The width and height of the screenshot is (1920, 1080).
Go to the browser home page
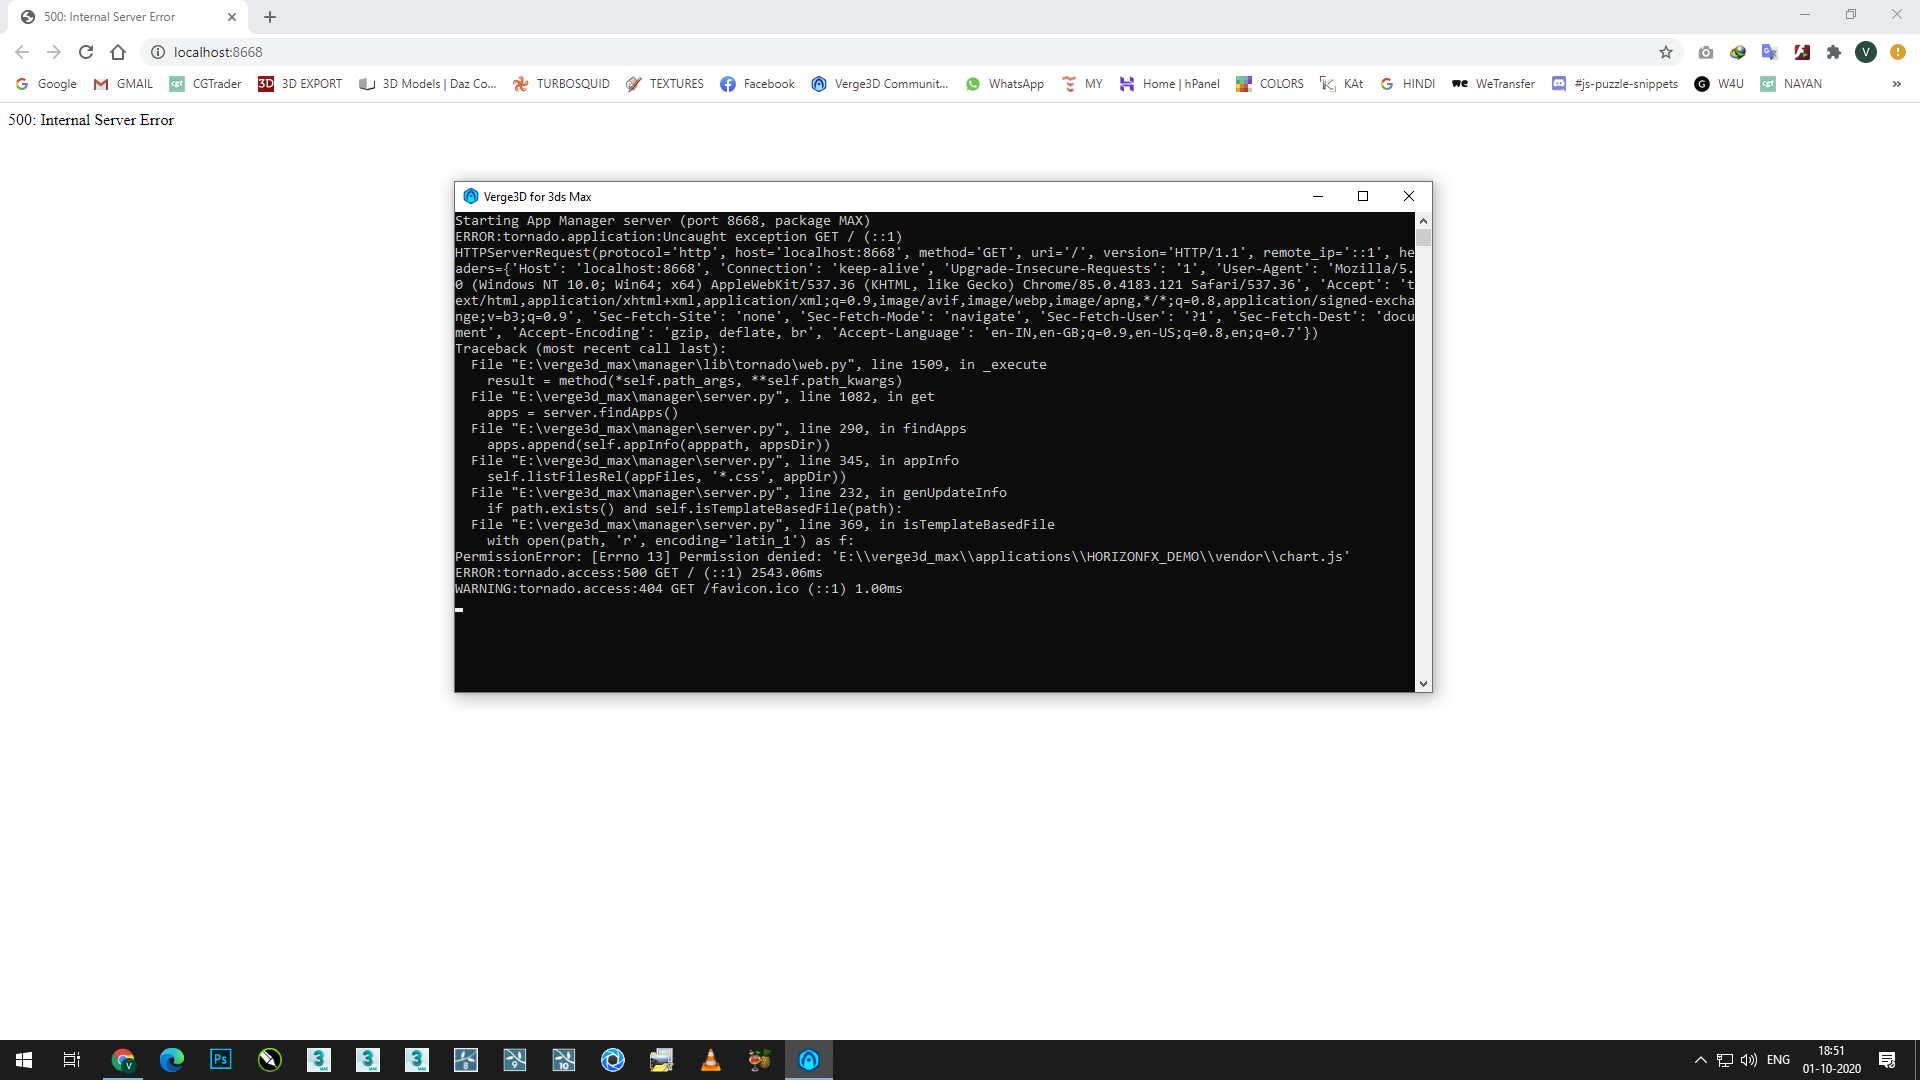click(x=118, y=52)
